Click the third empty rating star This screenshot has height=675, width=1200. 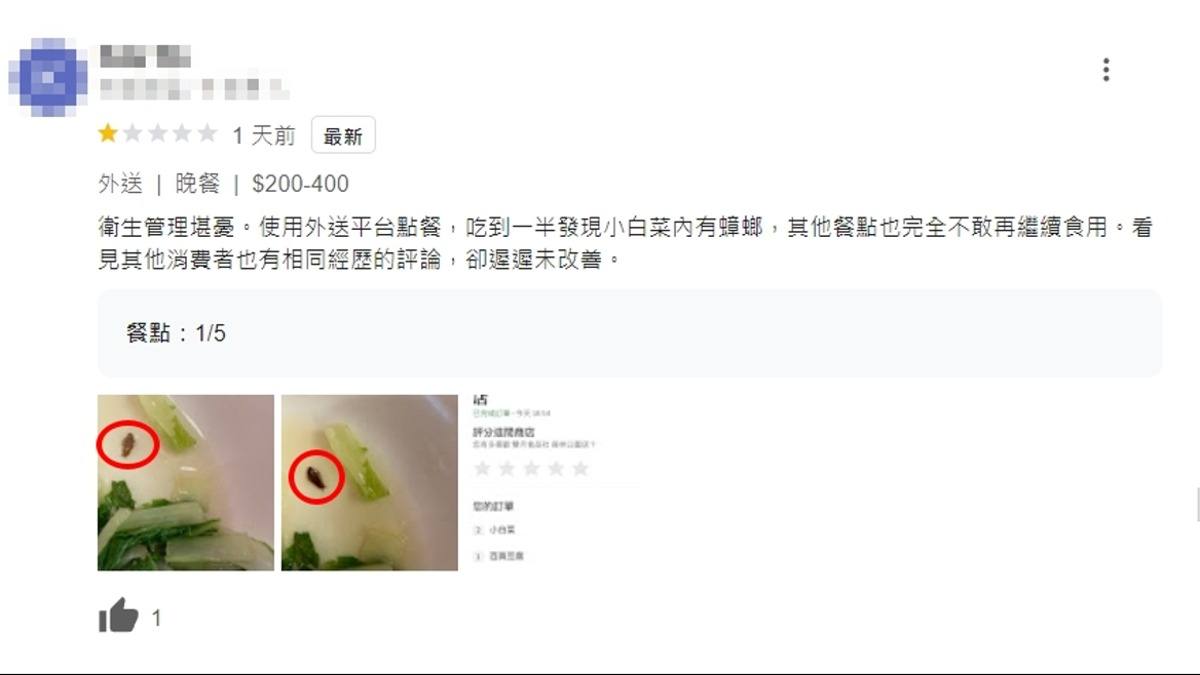tap(157, 134)
